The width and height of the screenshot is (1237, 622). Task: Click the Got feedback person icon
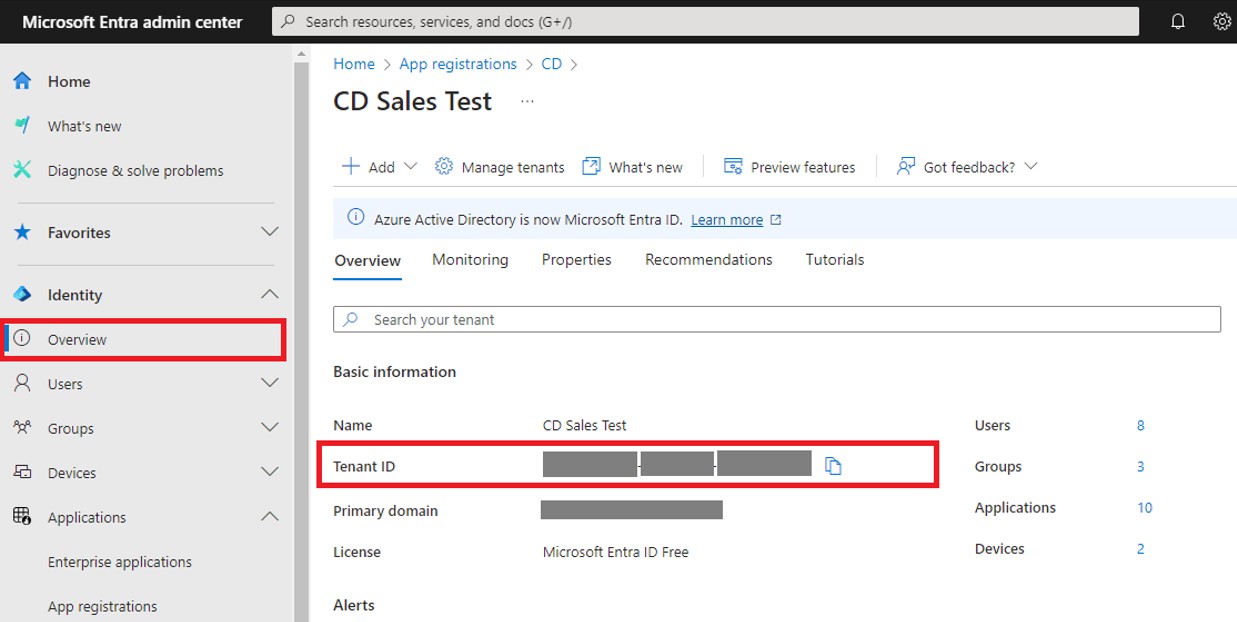(906, 166)
